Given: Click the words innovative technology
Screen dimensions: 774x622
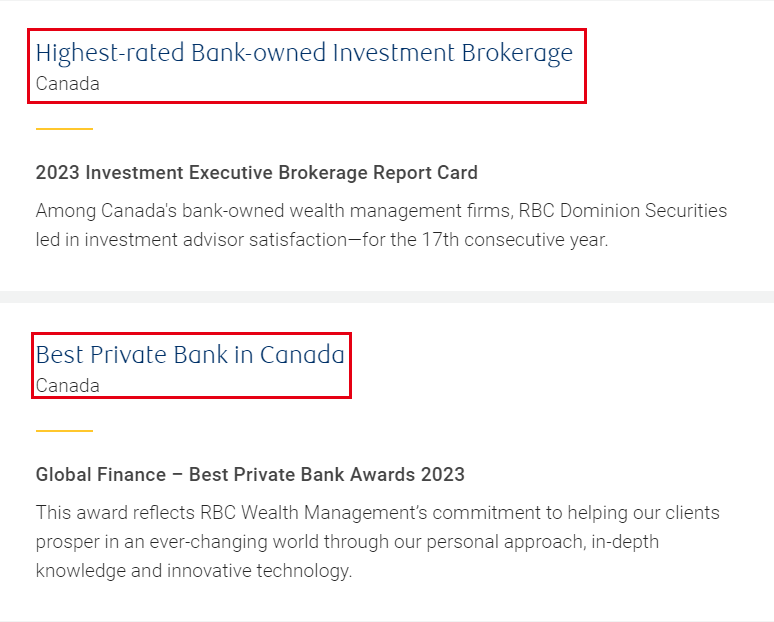Looking at the screenshot, I should click(259, 571).
